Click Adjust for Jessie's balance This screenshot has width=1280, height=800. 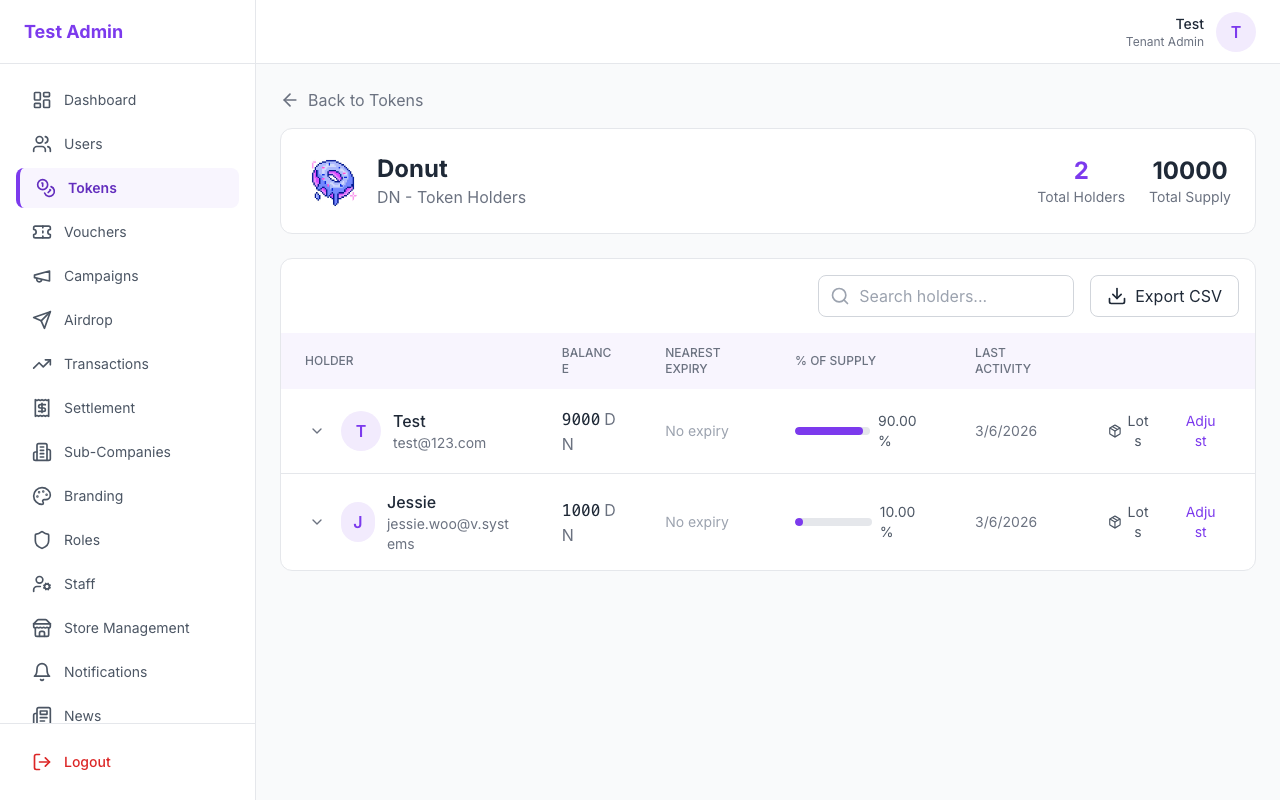coord(1200,522)
